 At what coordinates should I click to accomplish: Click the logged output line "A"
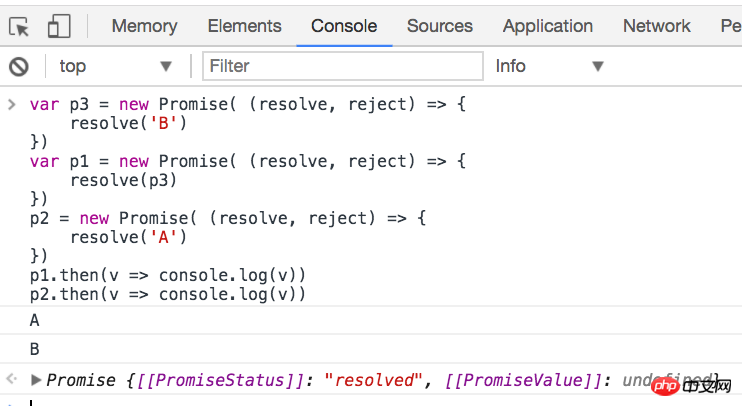(35, 321)
